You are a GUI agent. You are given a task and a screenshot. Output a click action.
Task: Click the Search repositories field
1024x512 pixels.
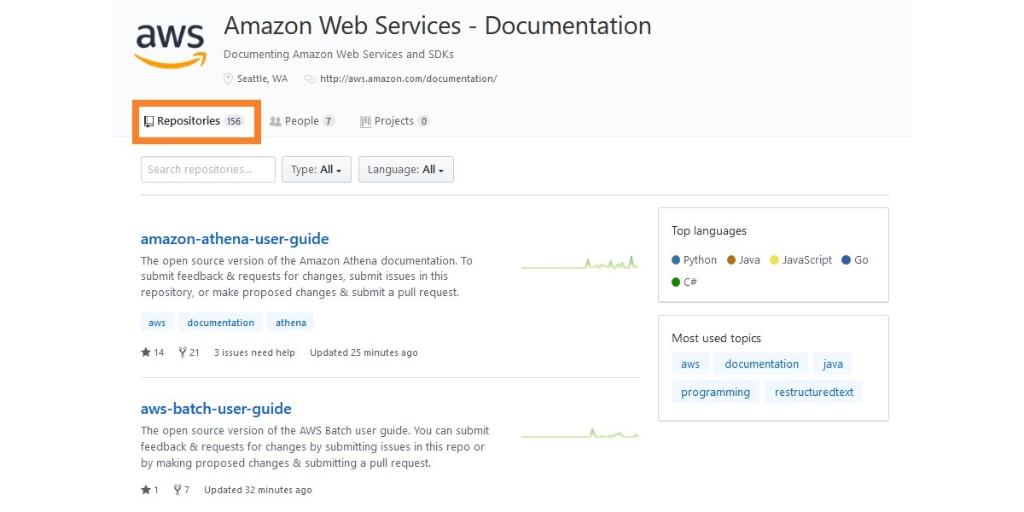(x=208, y=169)
